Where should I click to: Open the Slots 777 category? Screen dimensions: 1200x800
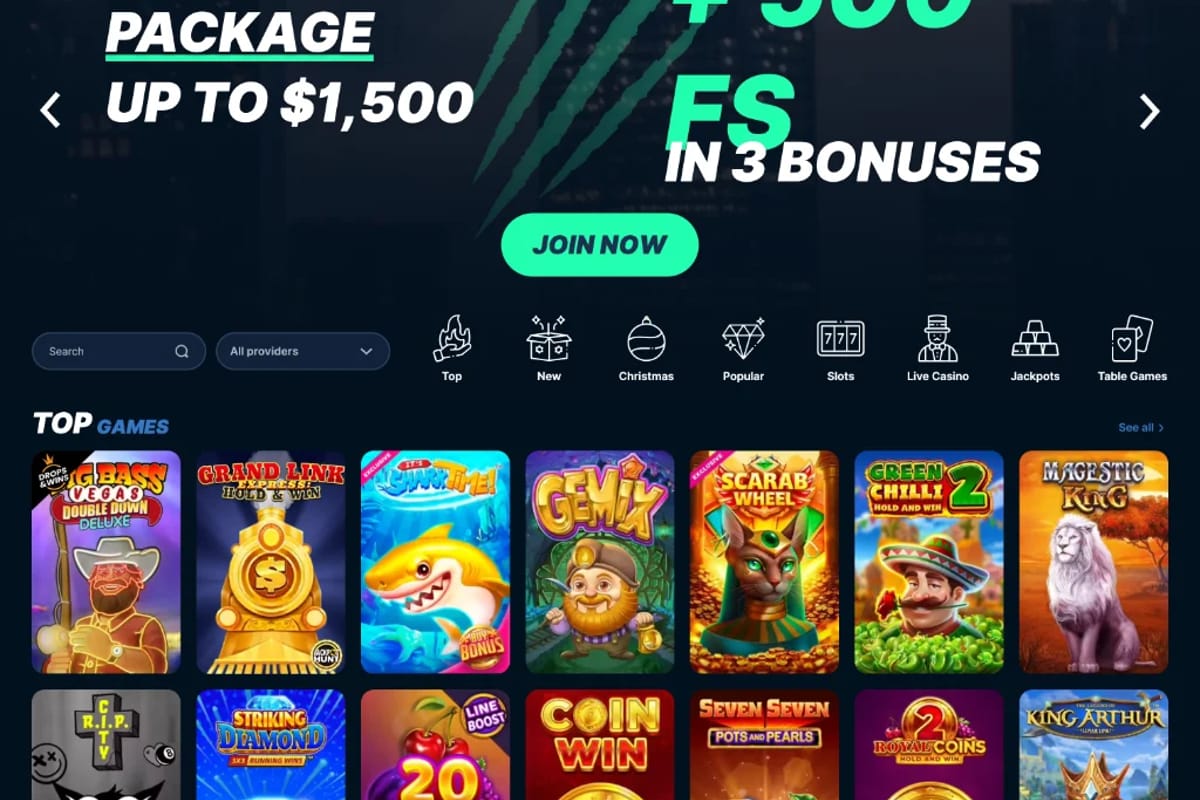click(x=841, y=340)
